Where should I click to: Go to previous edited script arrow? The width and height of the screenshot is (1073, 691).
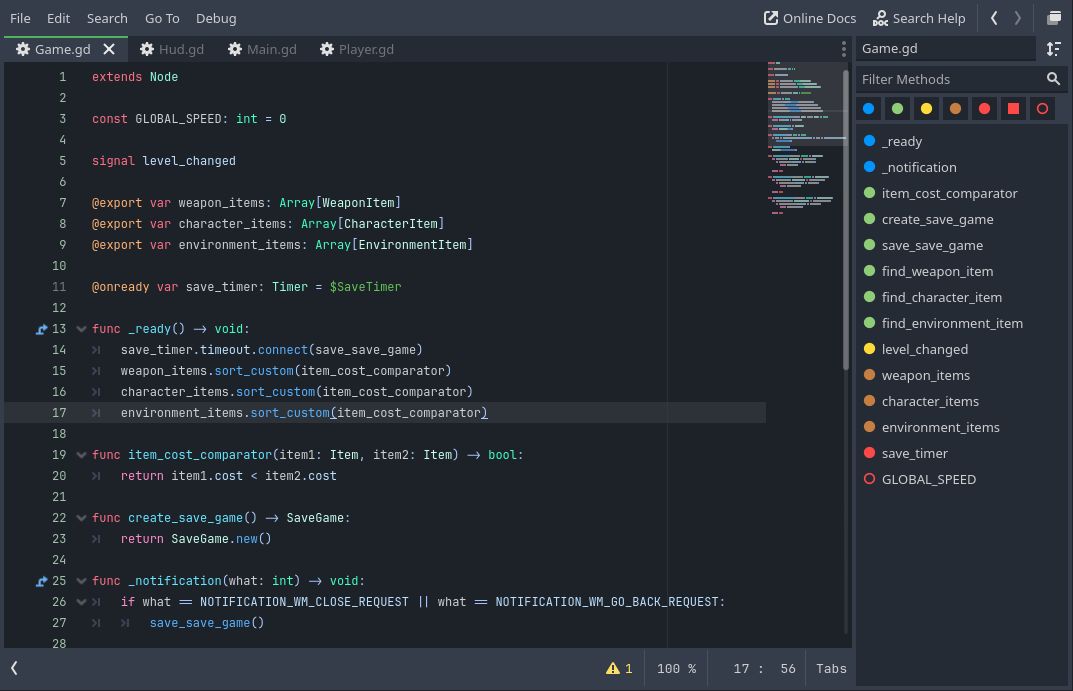pos(994,18)
